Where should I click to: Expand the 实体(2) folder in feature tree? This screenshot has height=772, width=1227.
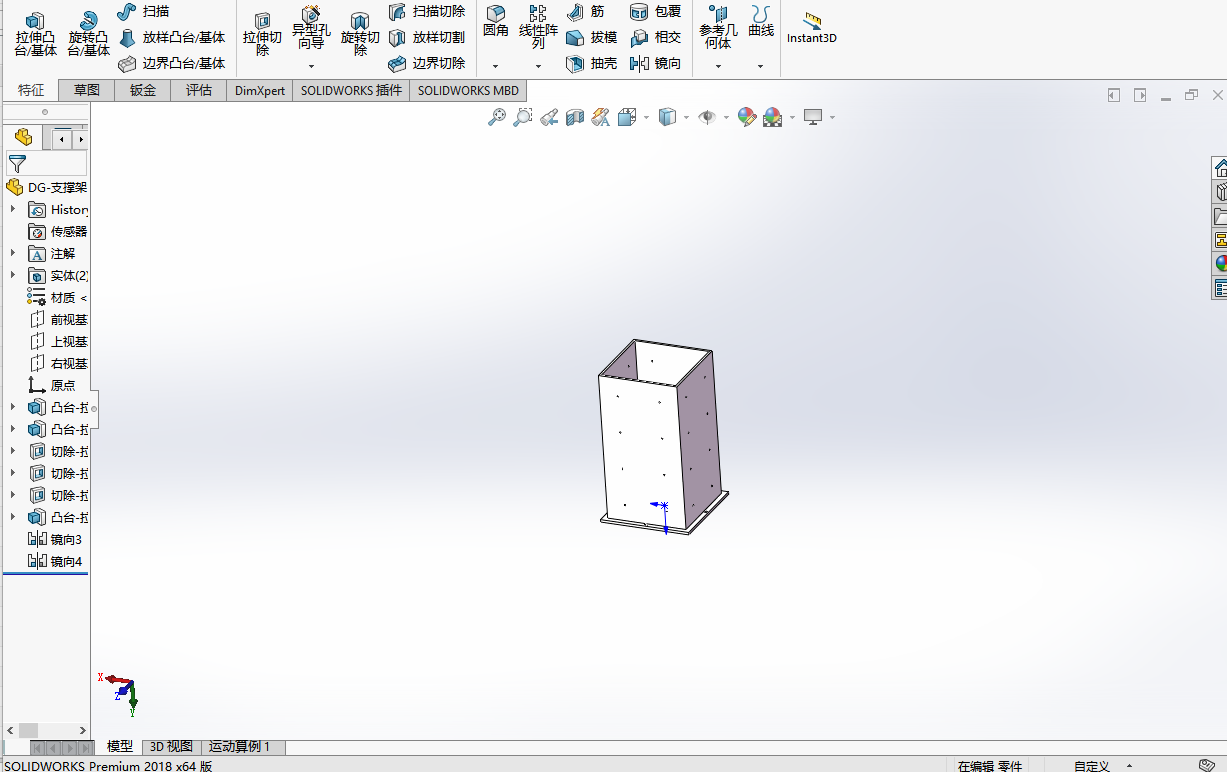[10, 275]
